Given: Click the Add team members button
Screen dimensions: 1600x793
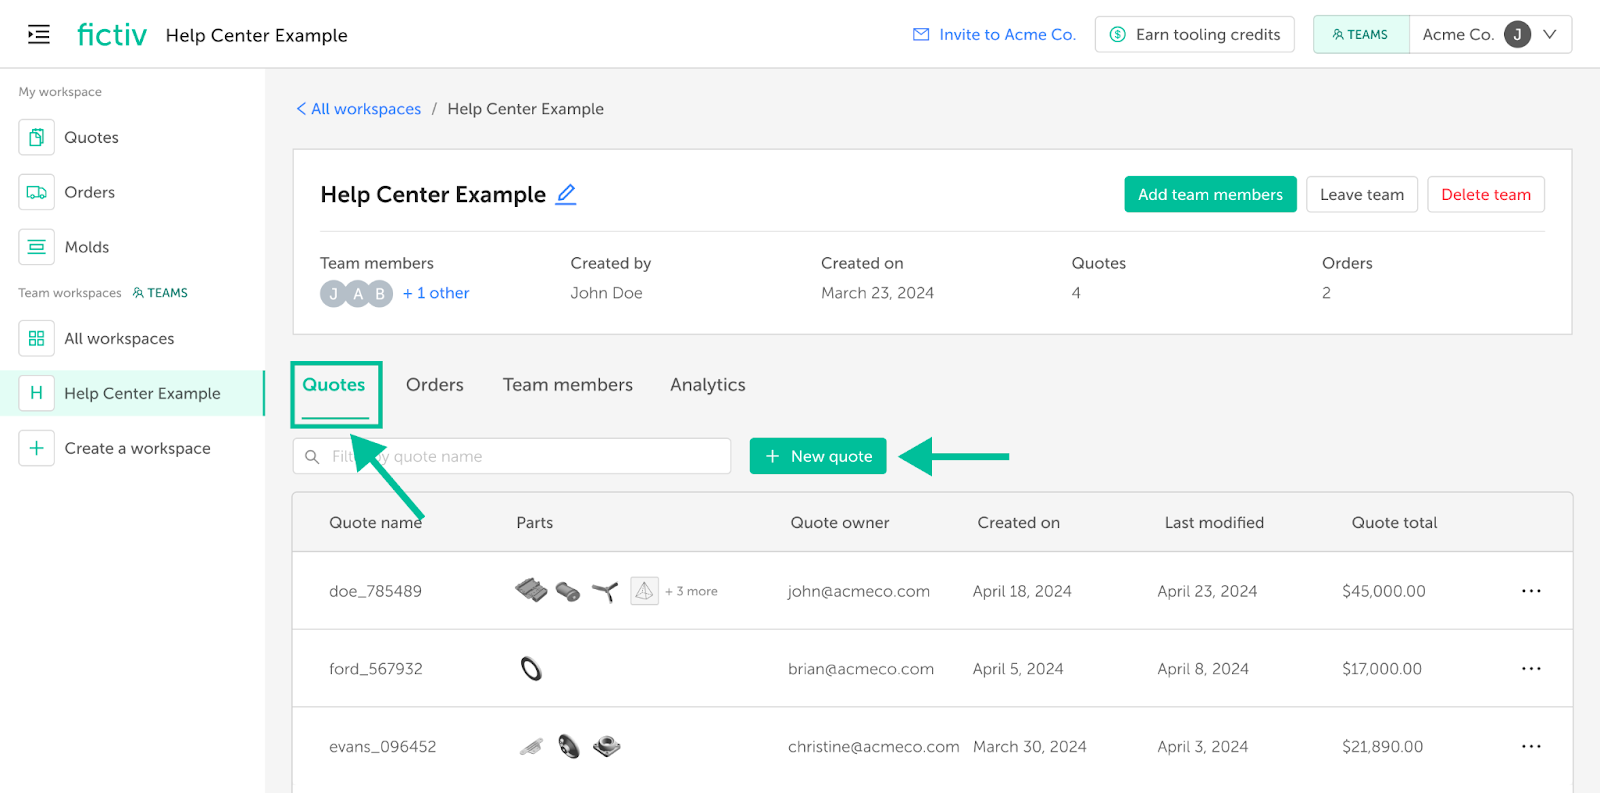Looking at the screenshot, I should point(1210,194).
